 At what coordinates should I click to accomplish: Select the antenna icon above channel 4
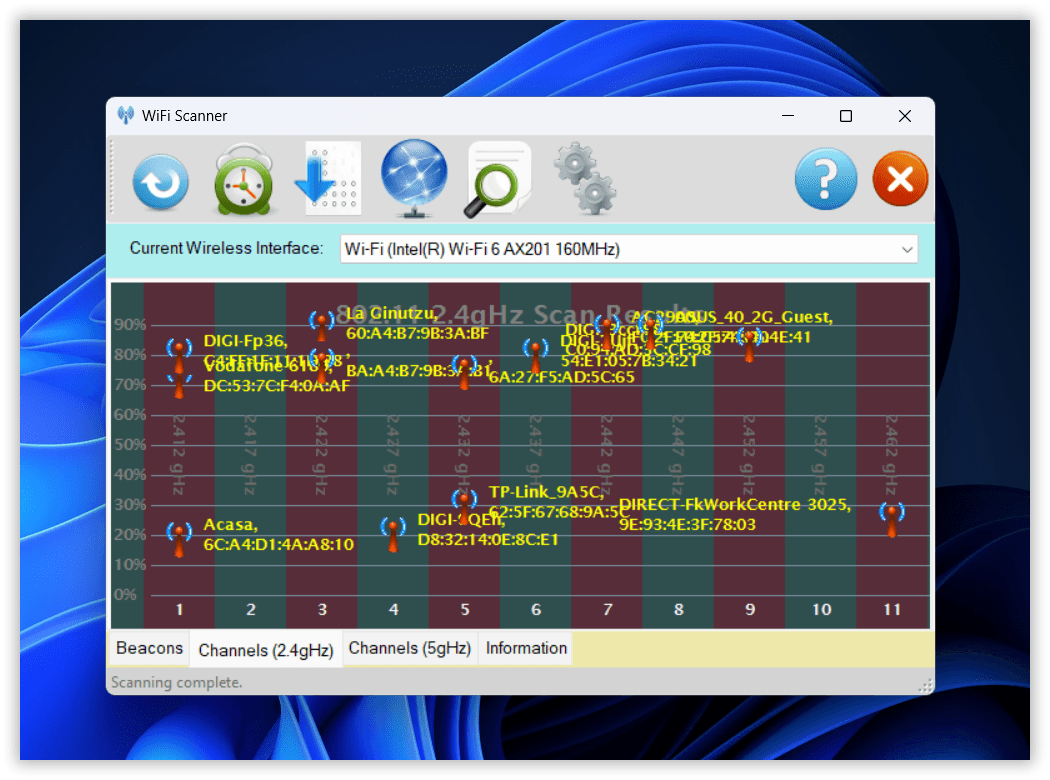(393, 534)
